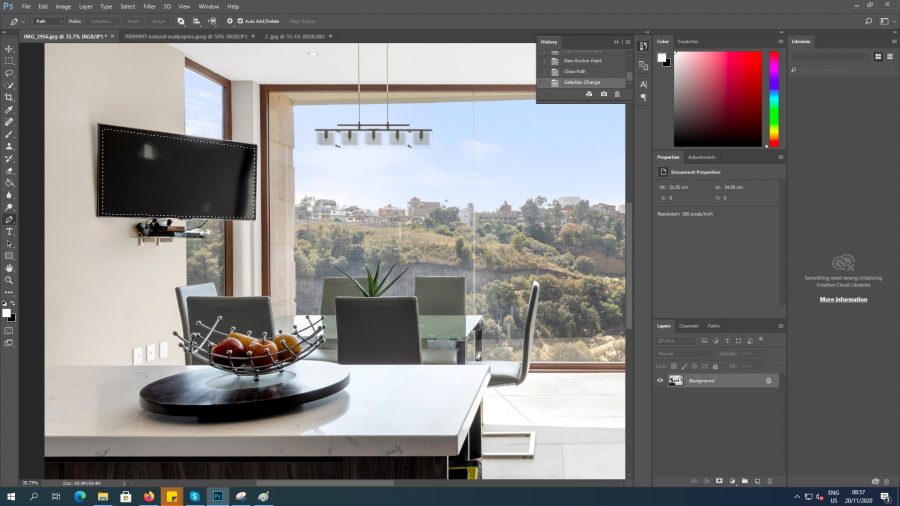Toggle Quick Mask mode
Image resolution: width=900 pixels, height=506 pixels.
[x=9, y=330]
